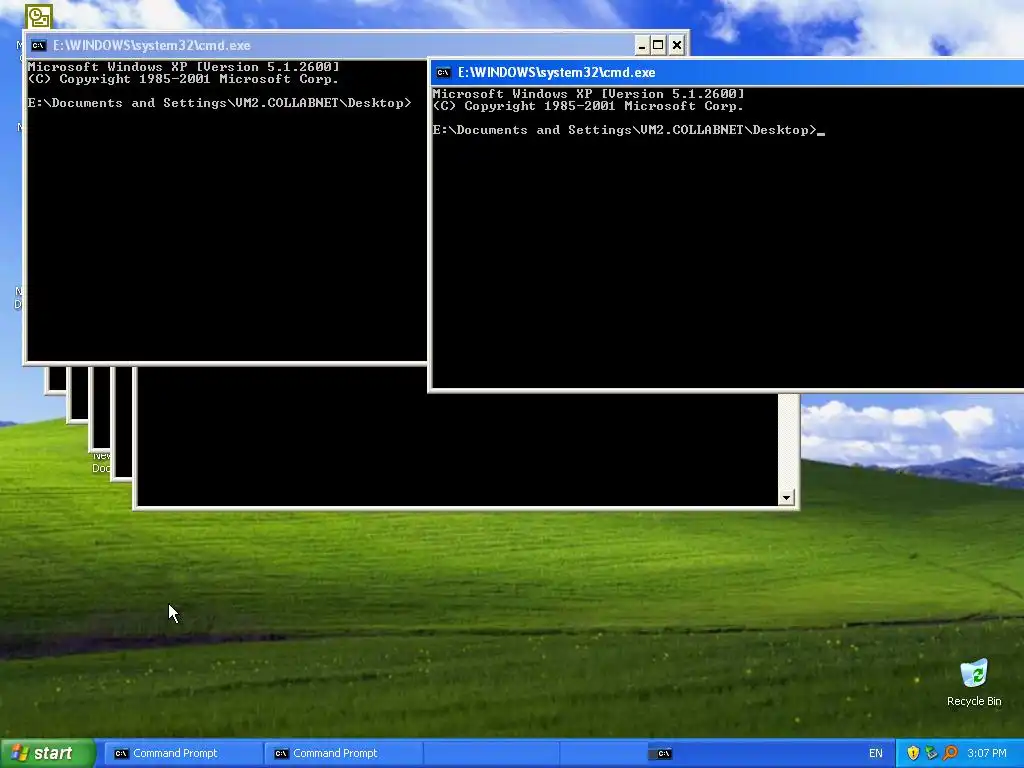The height and width of the screenshot is (768, 1024).
Task: Click the orange magnifier tray icon
Action: click(950, 753)
